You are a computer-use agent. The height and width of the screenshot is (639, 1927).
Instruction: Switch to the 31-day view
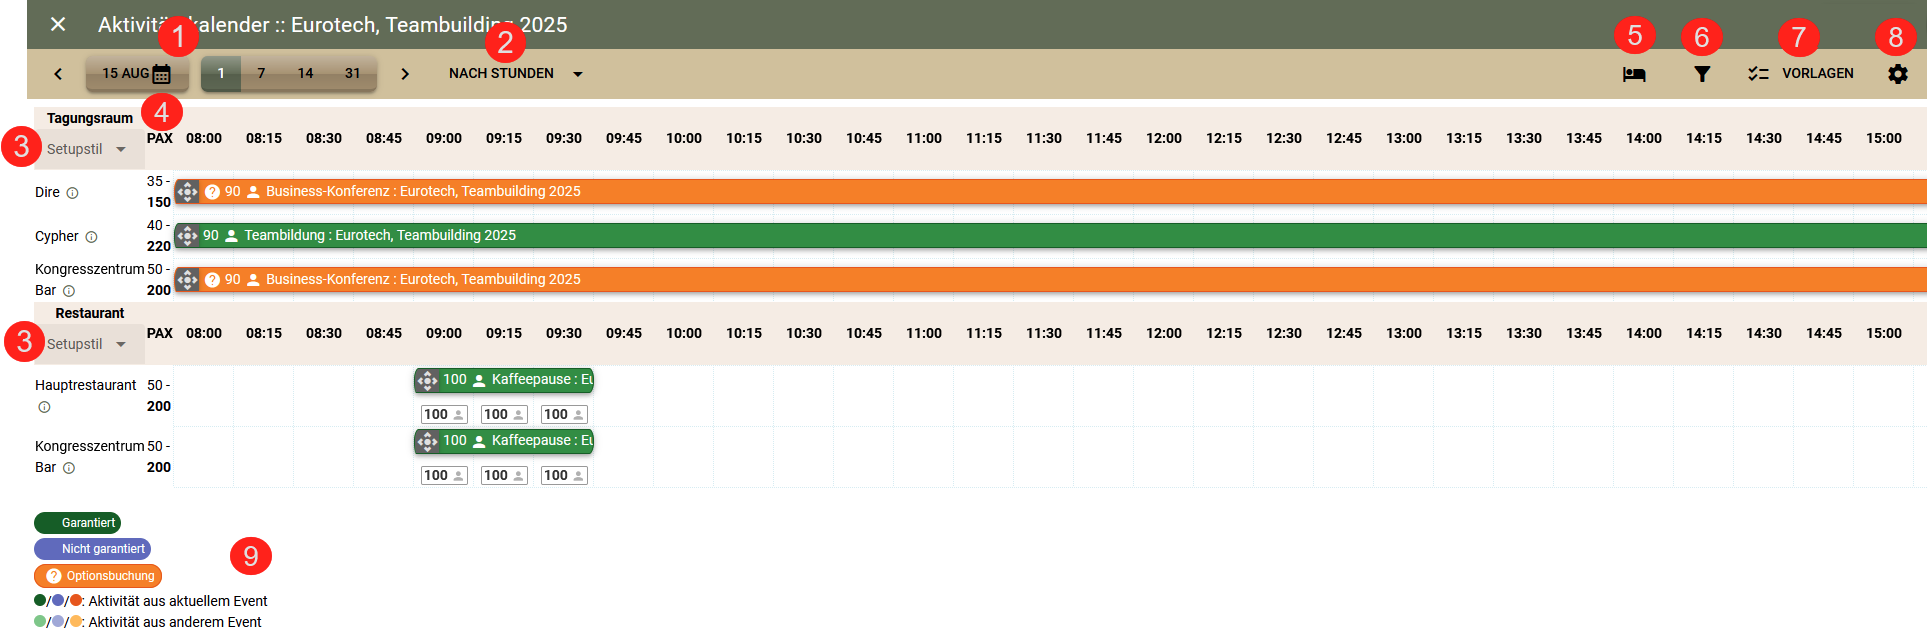pyautogui.click(x=352, y=73)
